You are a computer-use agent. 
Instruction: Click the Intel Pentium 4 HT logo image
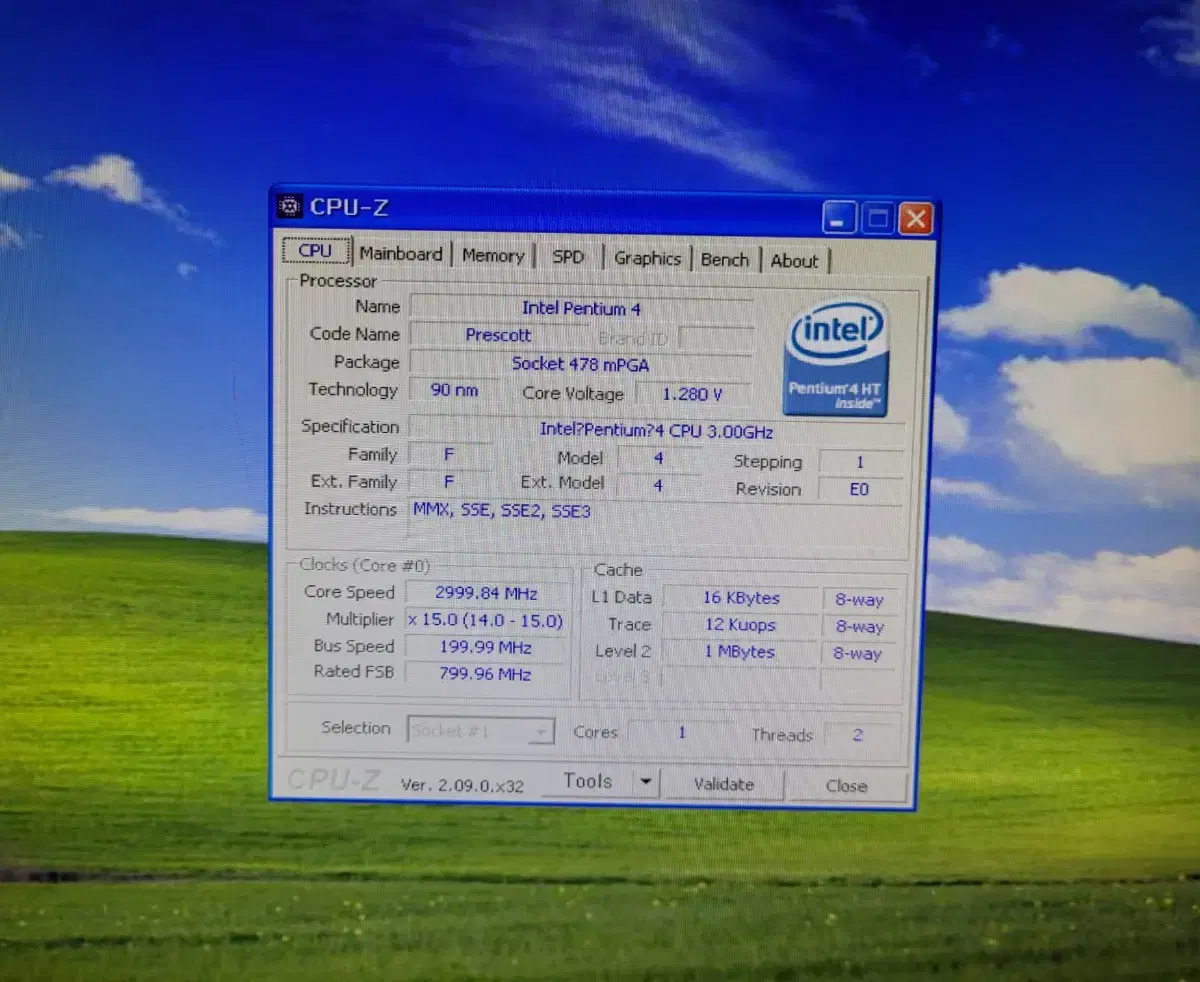pos(836,355)
